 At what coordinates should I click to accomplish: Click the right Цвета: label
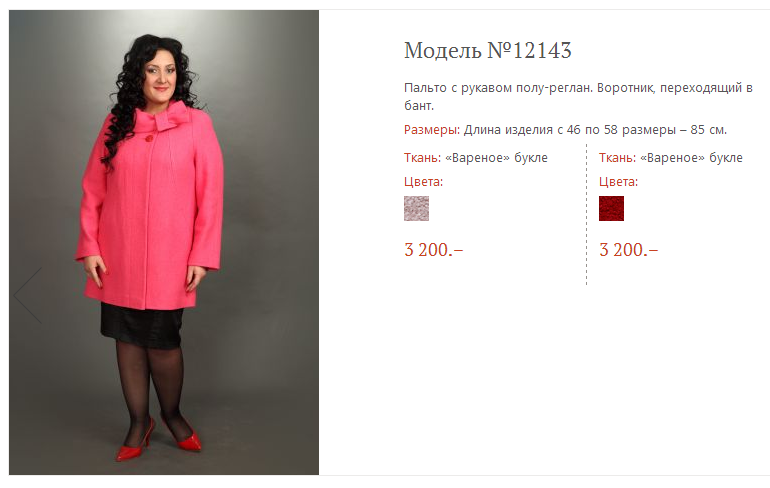pyautogui.click(x=618, y=182)
